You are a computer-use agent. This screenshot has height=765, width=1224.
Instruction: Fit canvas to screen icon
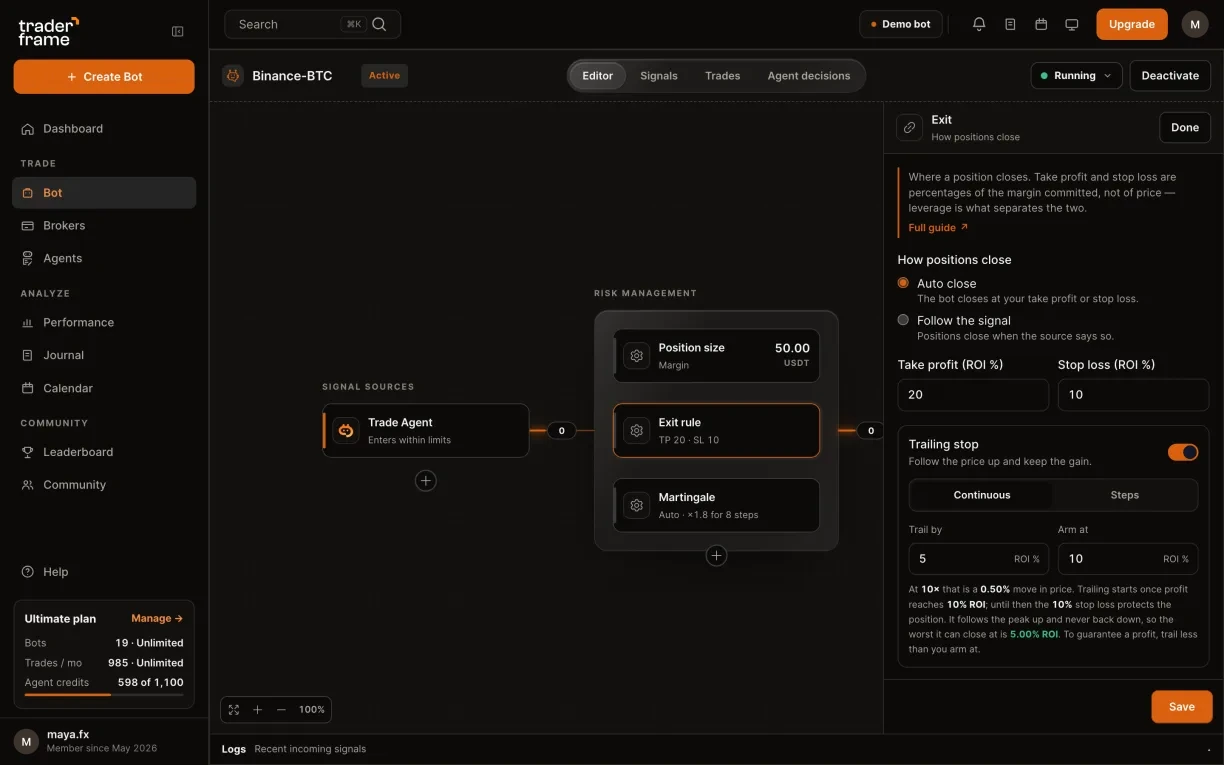click(x=234, y=709)
